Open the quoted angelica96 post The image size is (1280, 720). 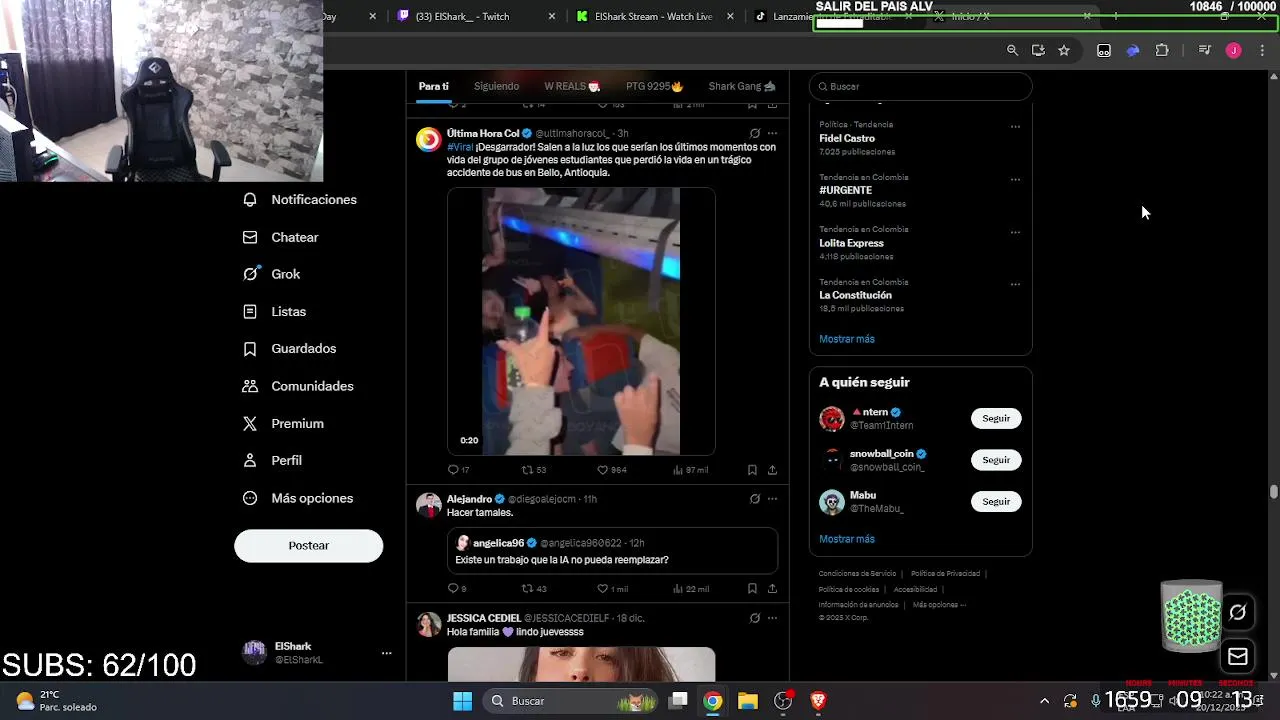(x=612, y=551)
